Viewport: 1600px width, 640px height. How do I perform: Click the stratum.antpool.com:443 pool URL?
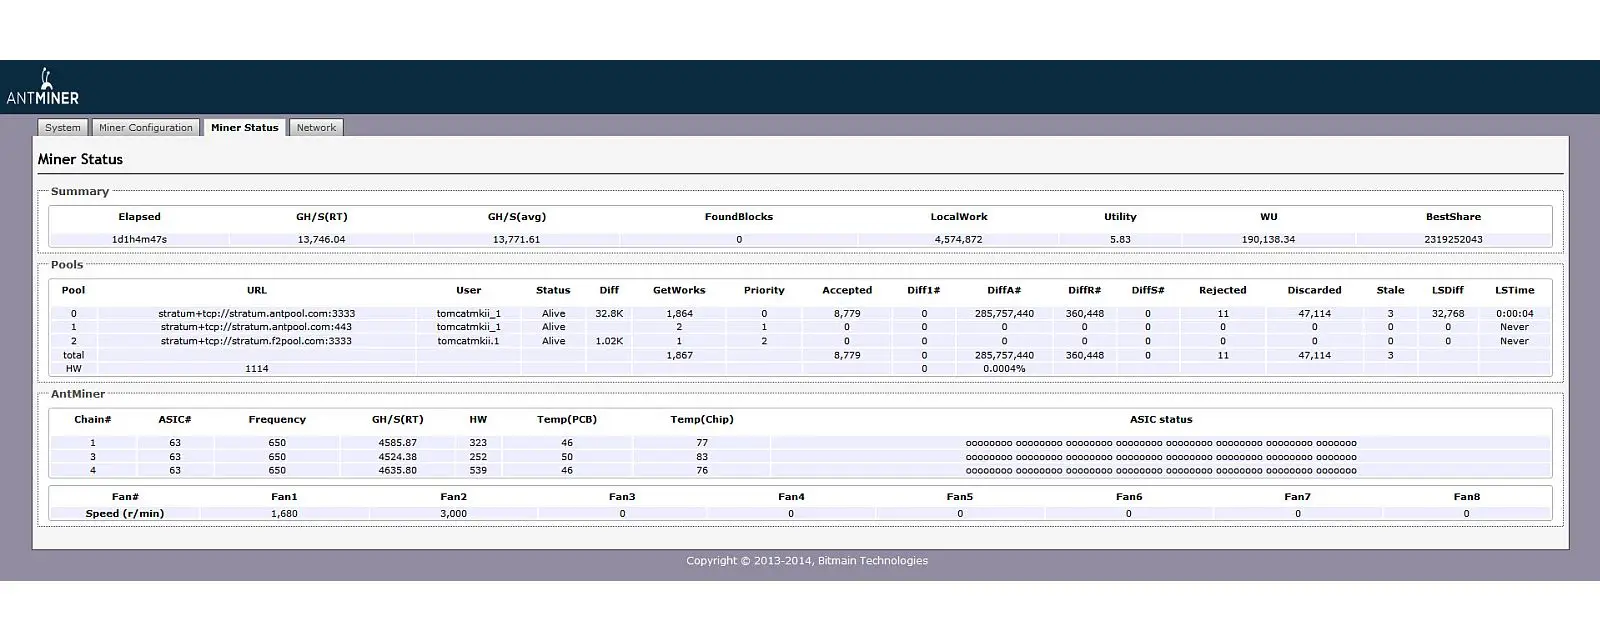click(256, 327)
